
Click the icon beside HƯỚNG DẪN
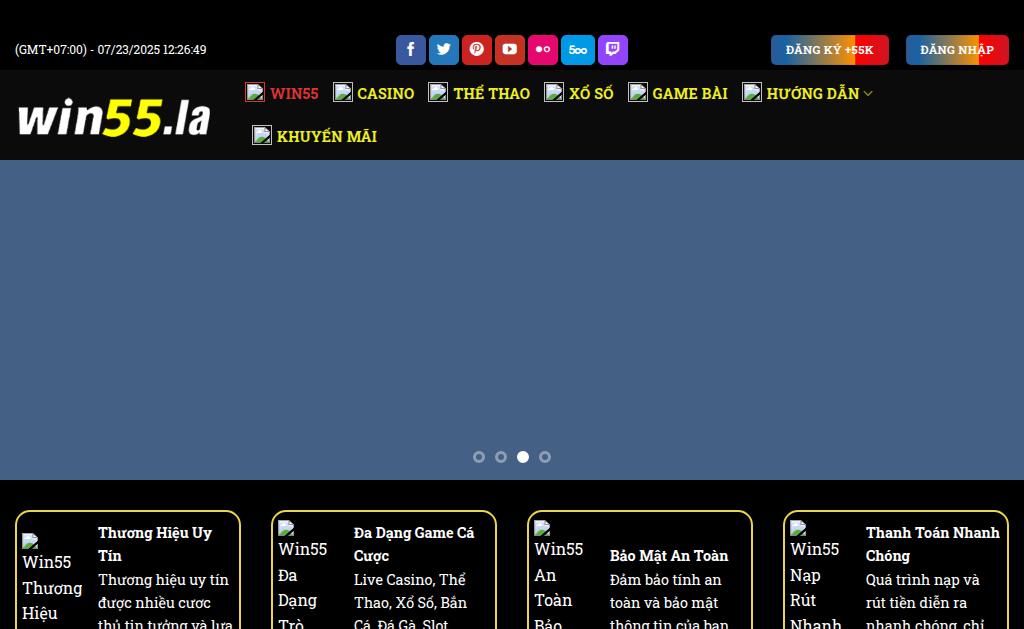pyautogui.click(x=752, y=92)
